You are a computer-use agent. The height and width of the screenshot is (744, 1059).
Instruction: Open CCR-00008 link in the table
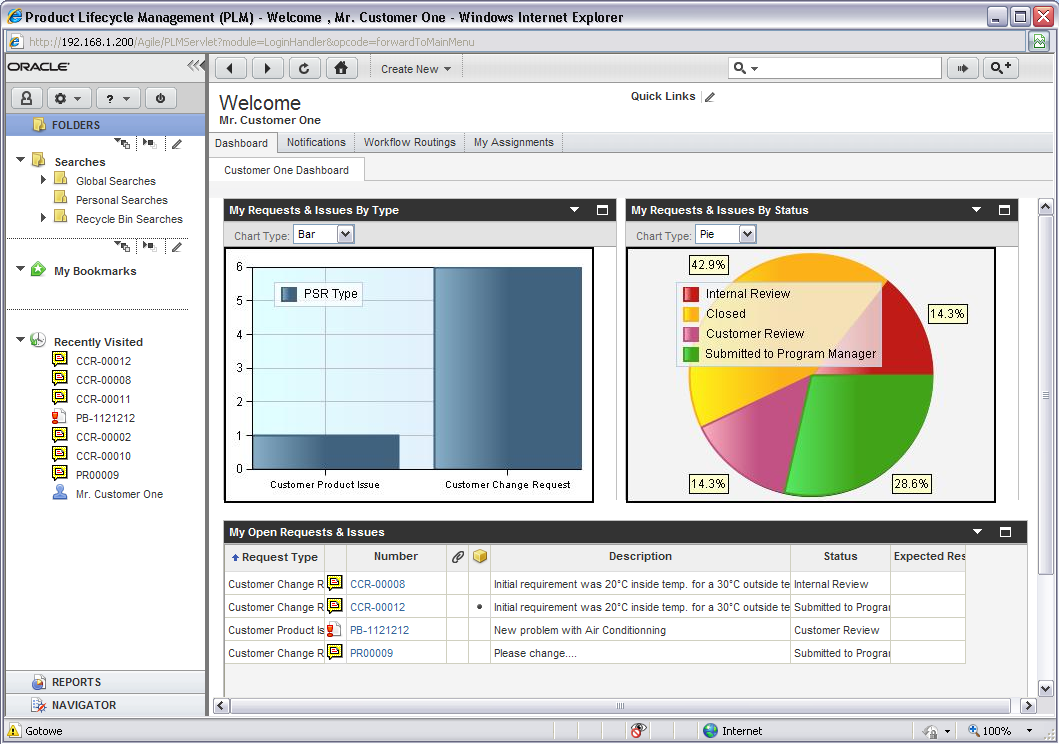pos(378,584)
